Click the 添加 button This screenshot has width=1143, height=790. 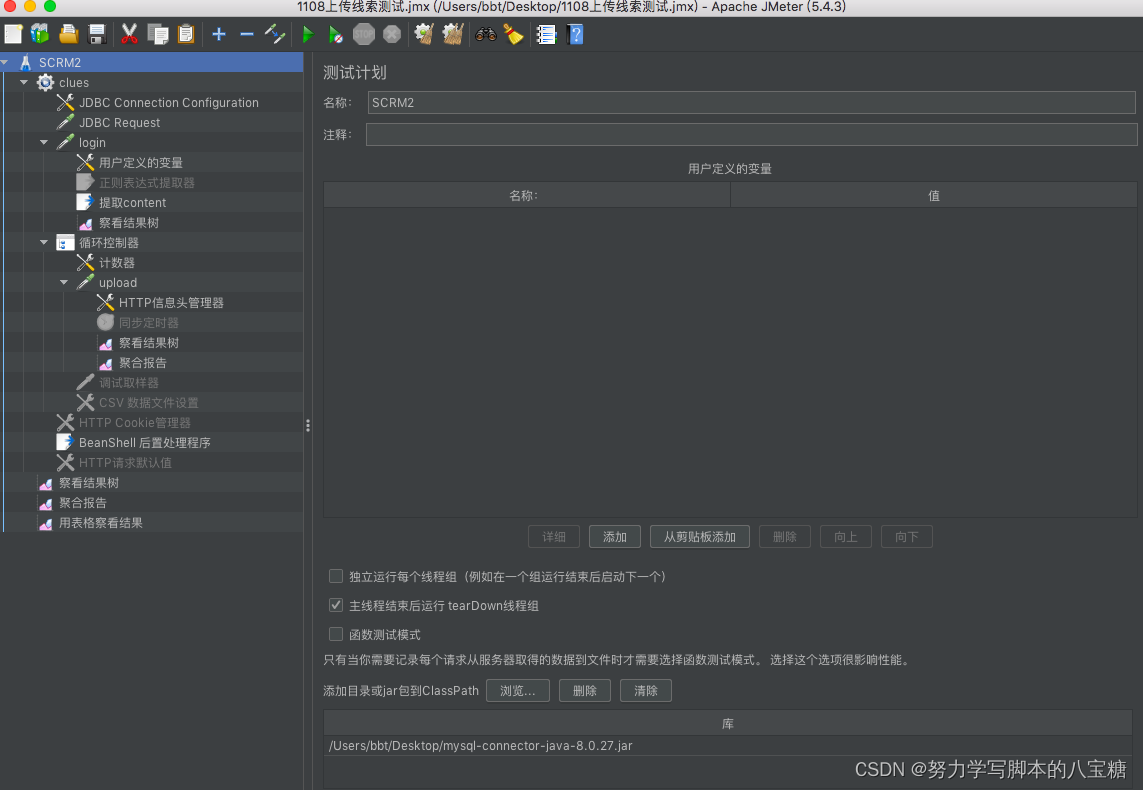coord(615,536)
